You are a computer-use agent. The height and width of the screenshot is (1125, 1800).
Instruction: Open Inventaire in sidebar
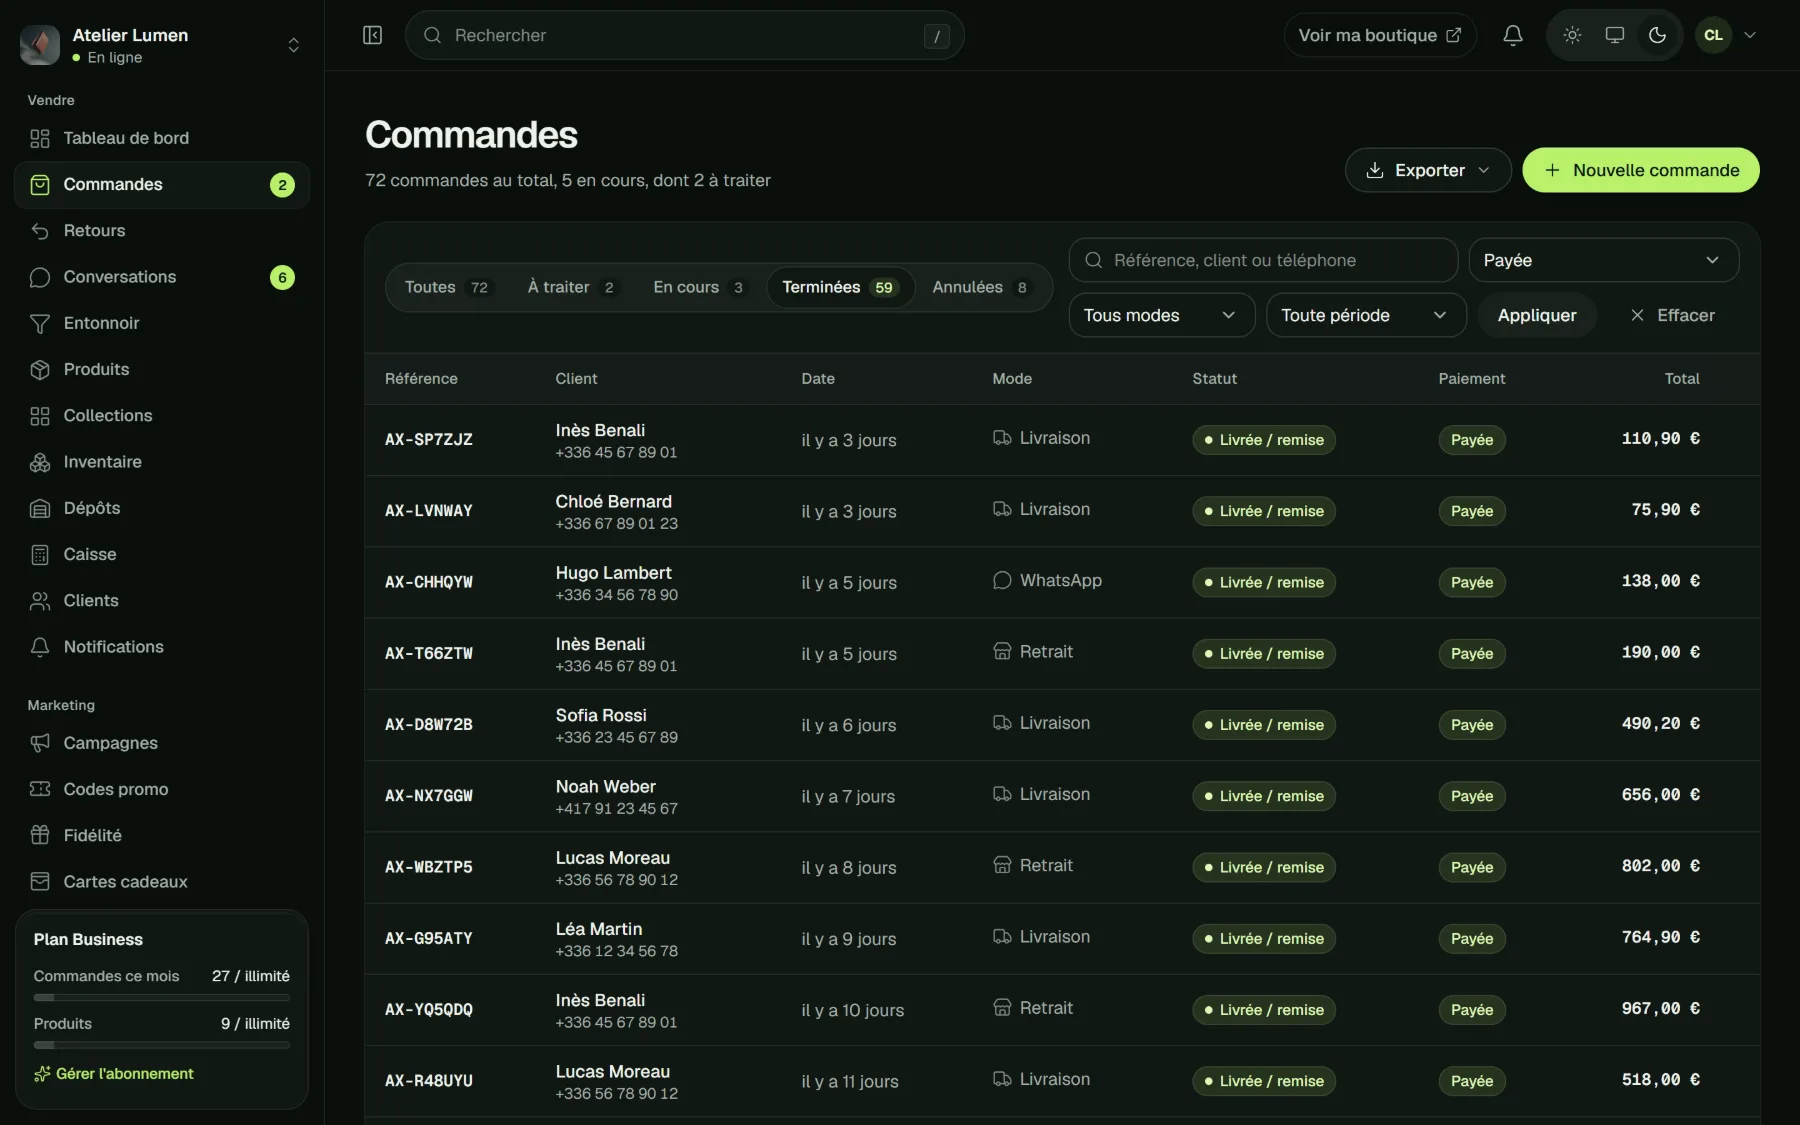(x=162, y=462)
